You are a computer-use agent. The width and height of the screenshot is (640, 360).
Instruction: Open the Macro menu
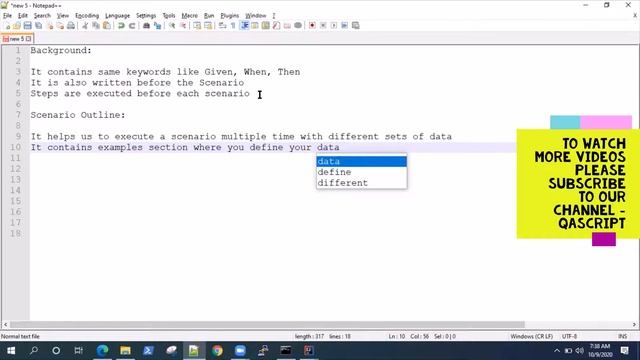(189, 16)
